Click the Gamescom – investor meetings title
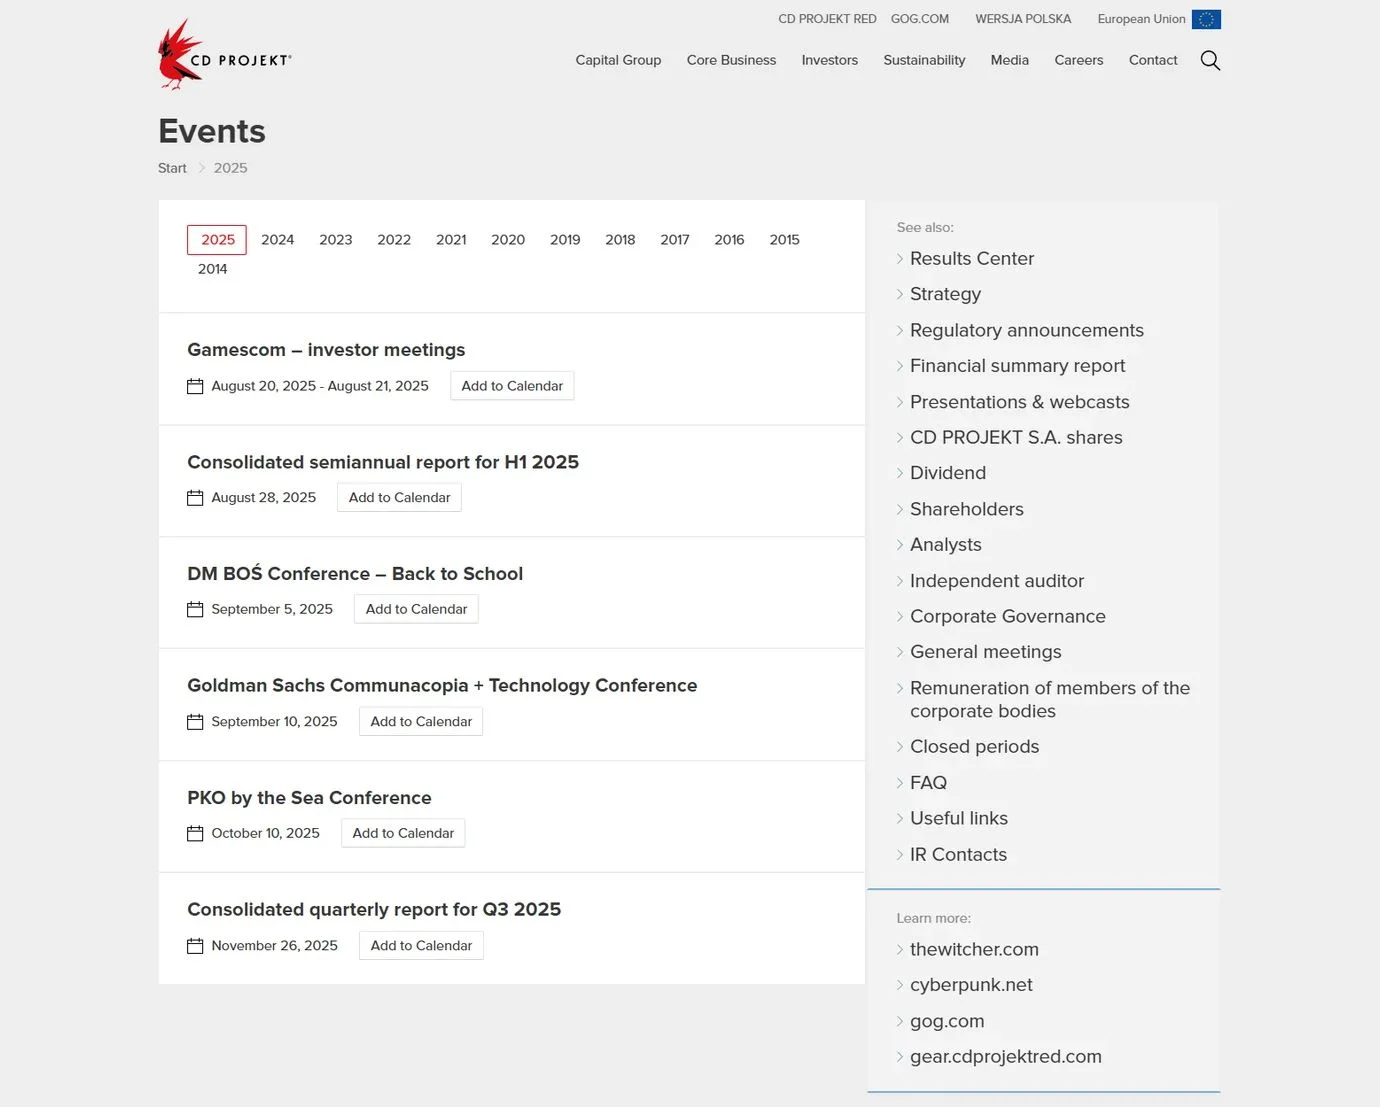This screenshot has height=1107, width=1380. (326, 350)
